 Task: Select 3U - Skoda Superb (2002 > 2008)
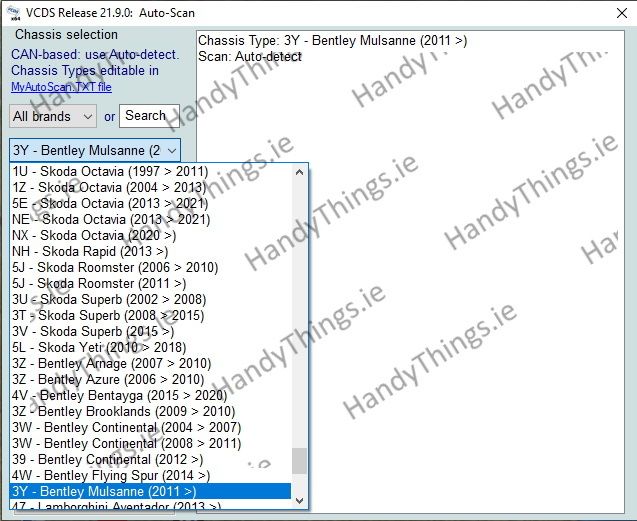tap(150, 300)
